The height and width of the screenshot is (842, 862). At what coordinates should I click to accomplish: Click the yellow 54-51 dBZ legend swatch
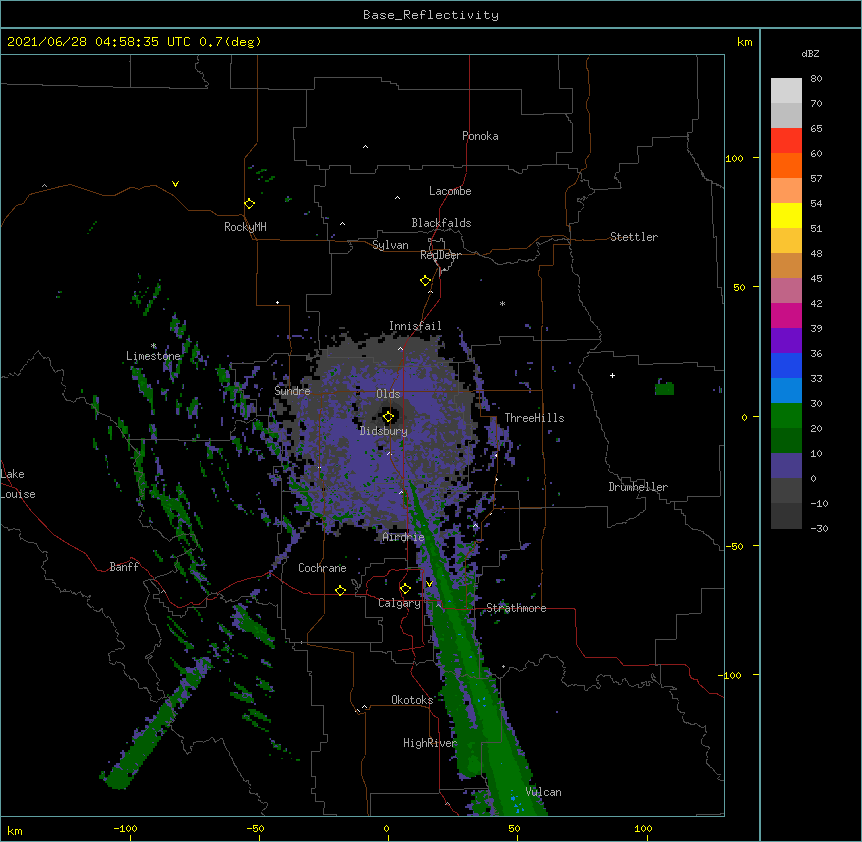tap(786, 216)
